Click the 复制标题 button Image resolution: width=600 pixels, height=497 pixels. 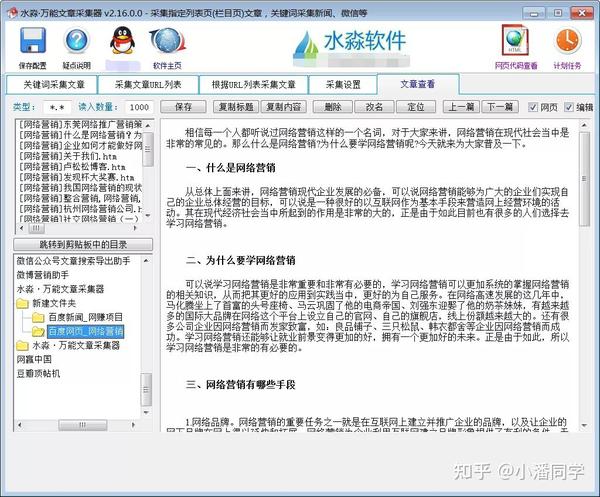[236, 107]
